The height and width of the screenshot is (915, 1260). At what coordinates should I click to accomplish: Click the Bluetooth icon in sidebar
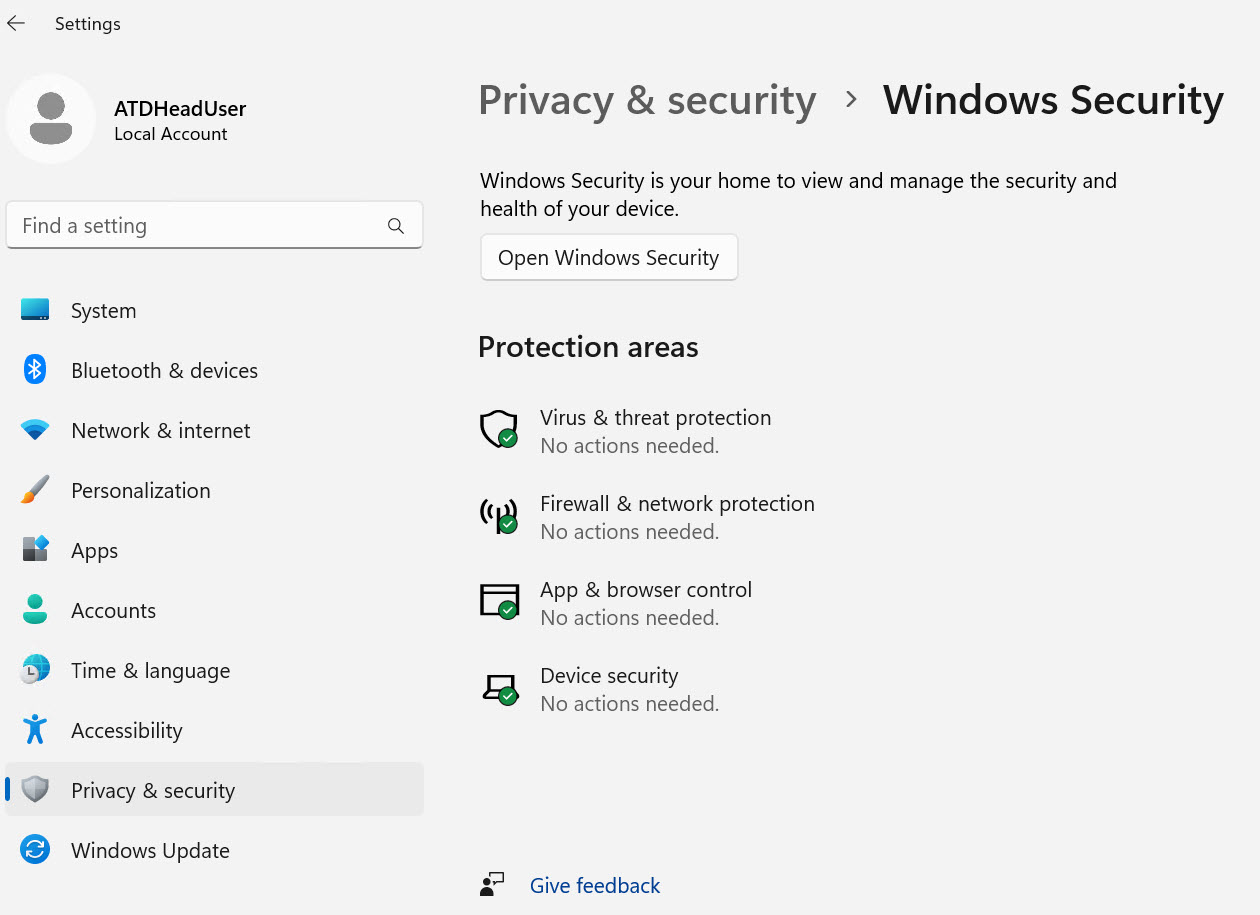pos(35,370)
